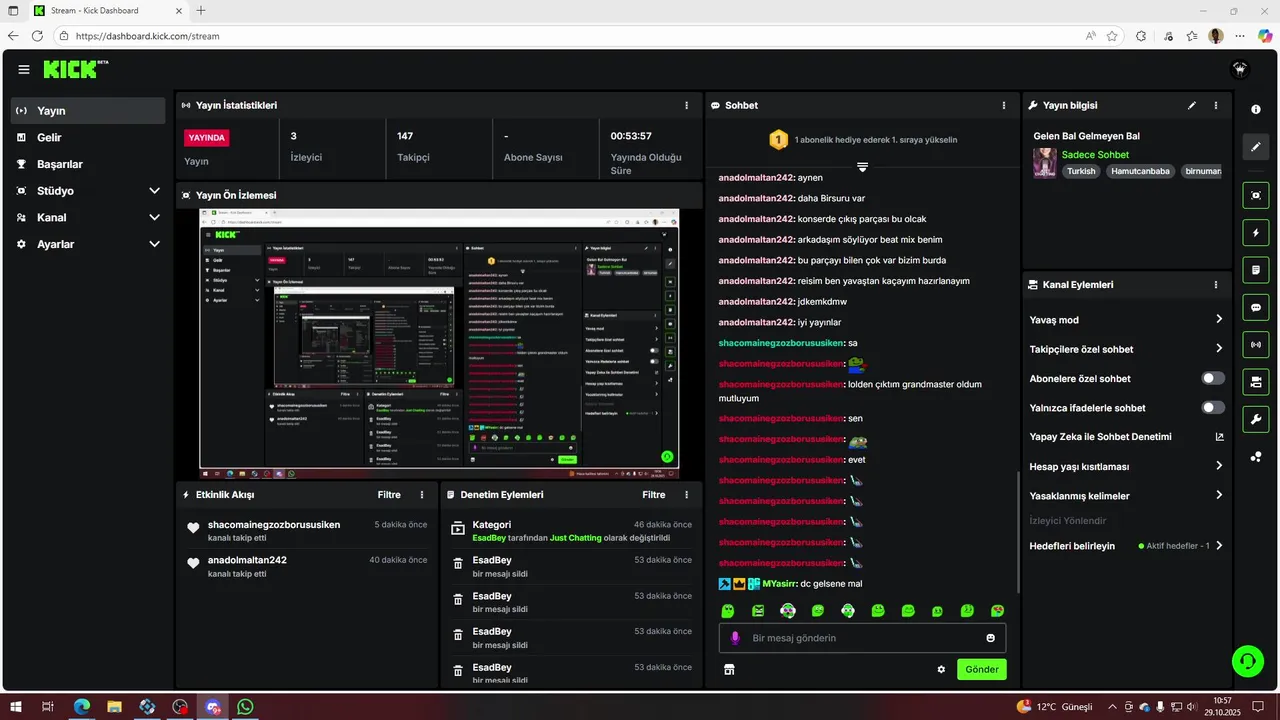
Task: Open the Filtre menu in the Etkinlik Akışı panel
Action: (389, 495)
